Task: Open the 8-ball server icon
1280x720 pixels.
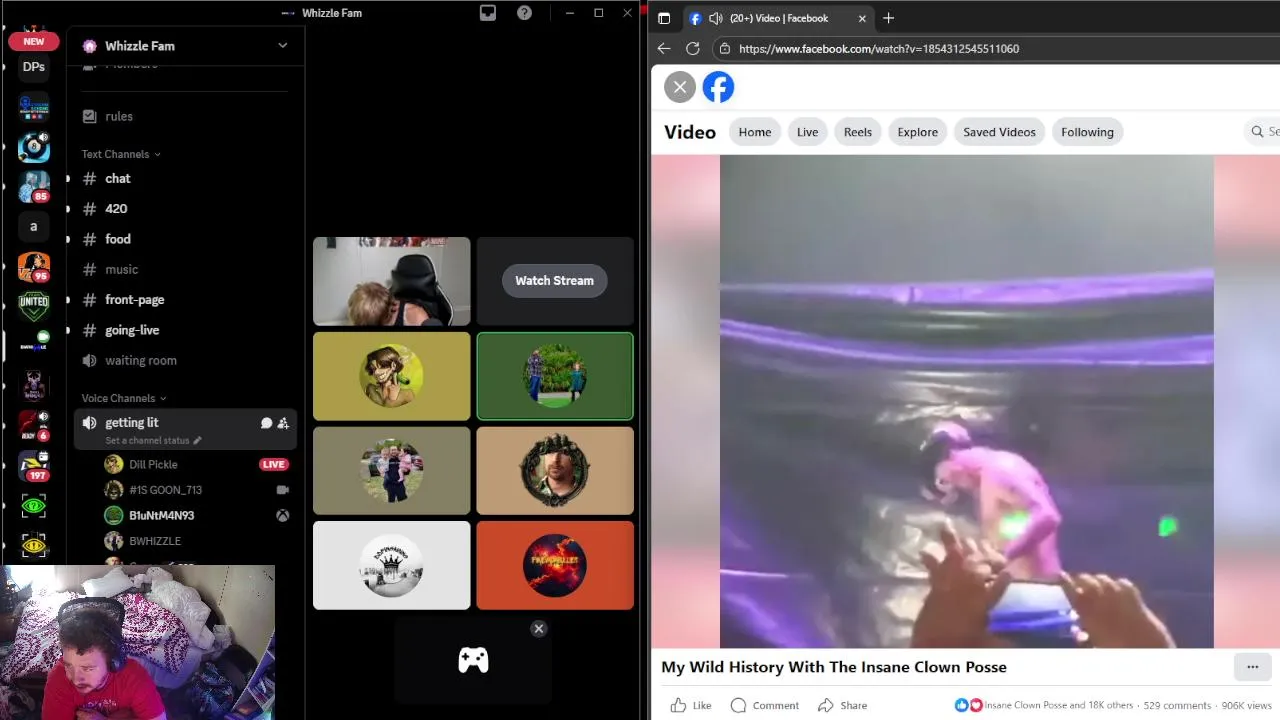Action: coord(34,147)
